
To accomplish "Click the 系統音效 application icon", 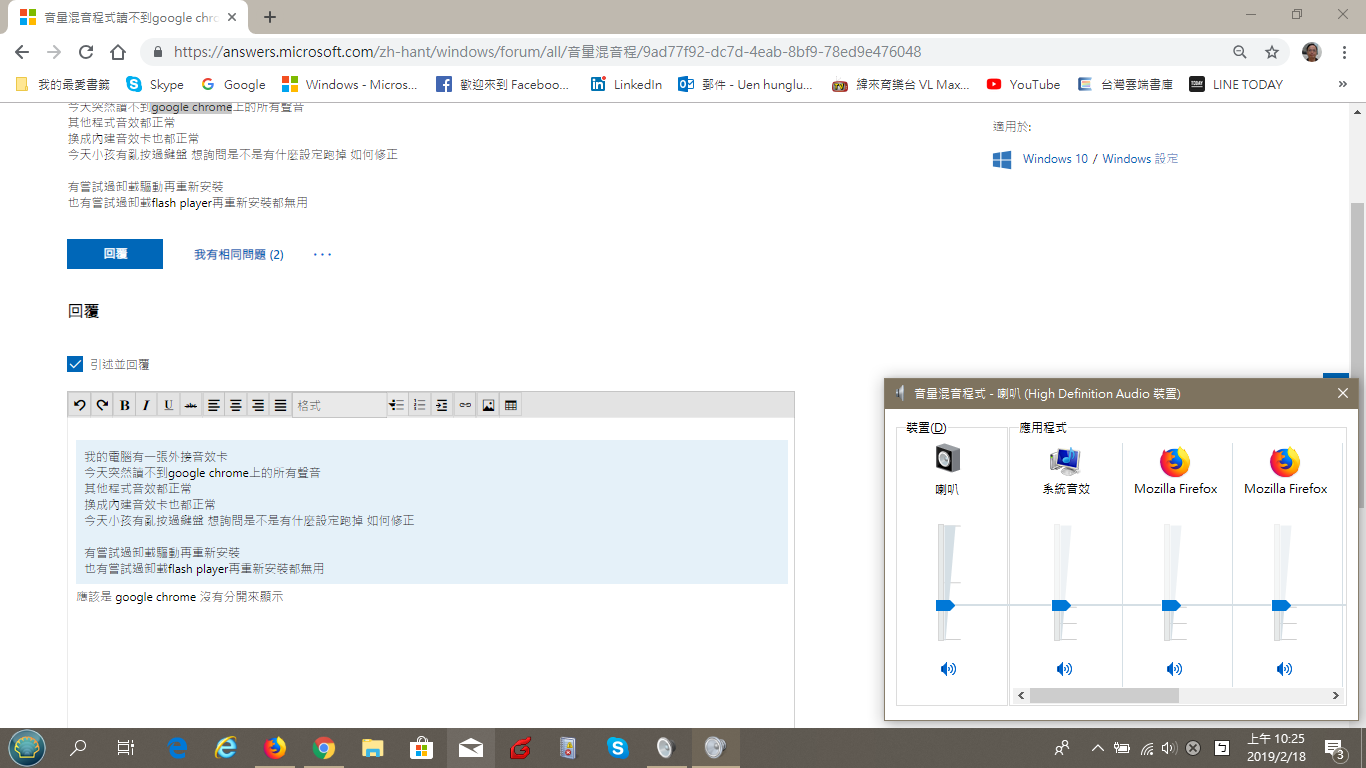I will (1066, 460).
